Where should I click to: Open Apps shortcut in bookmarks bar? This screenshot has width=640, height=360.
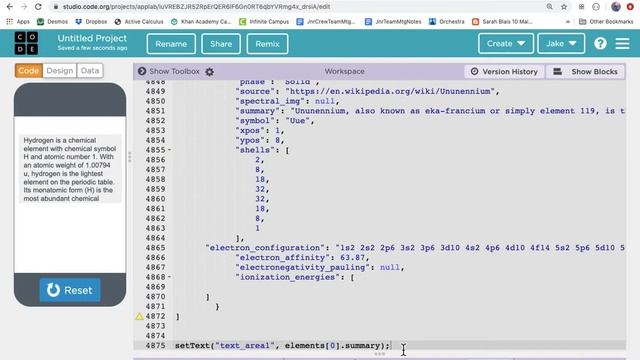tap(18, 22)
